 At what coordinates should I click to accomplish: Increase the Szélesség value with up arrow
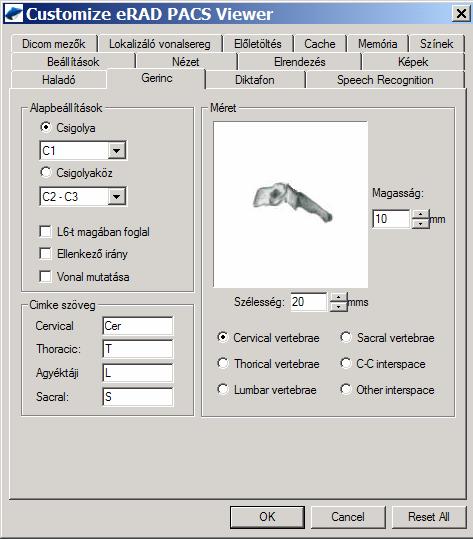[339, 297]
